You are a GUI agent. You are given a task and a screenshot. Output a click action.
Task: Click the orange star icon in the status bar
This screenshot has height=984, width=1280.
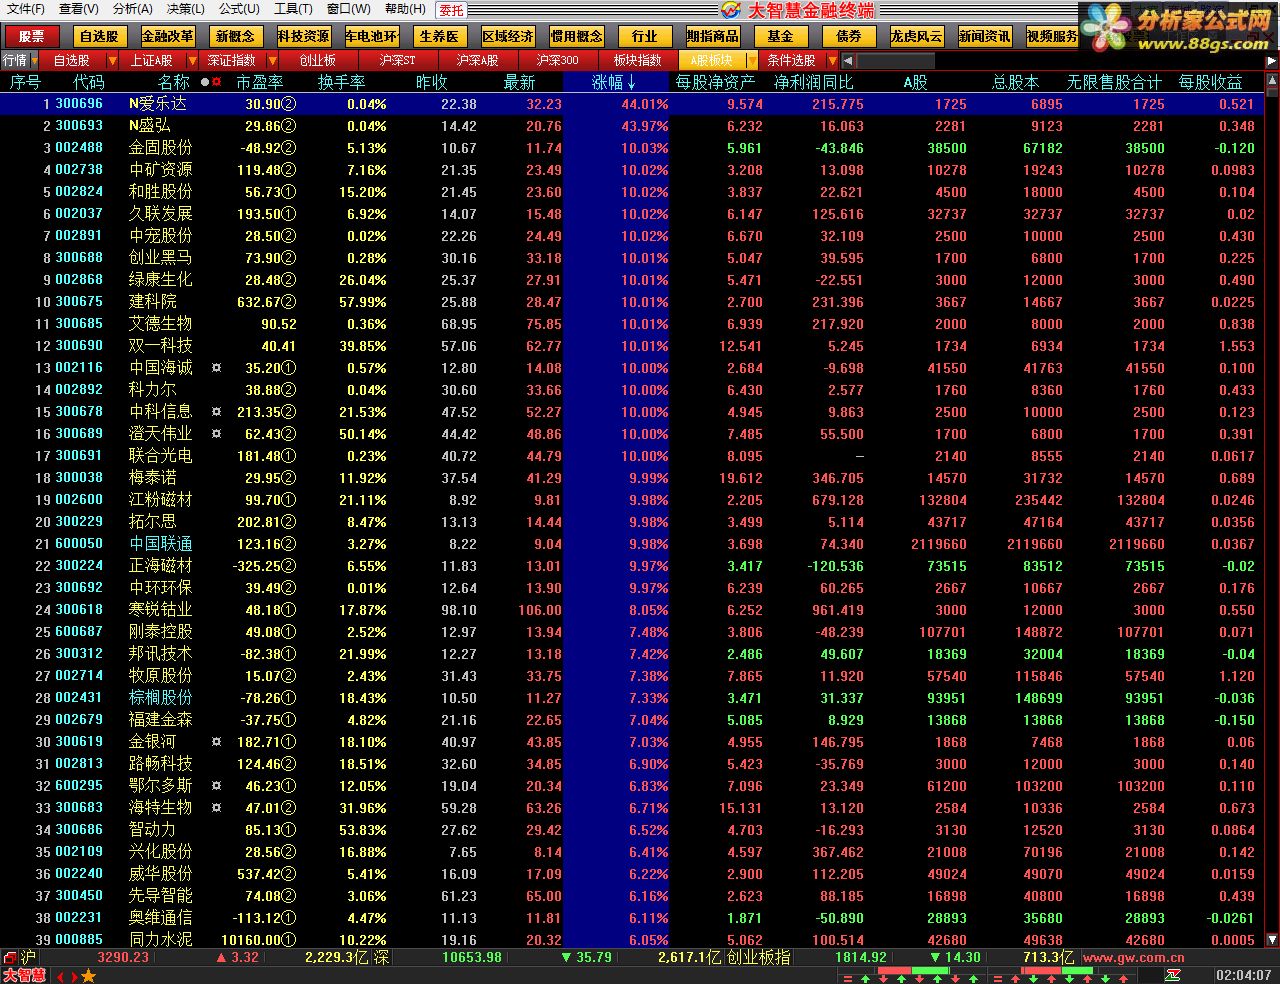88,975
